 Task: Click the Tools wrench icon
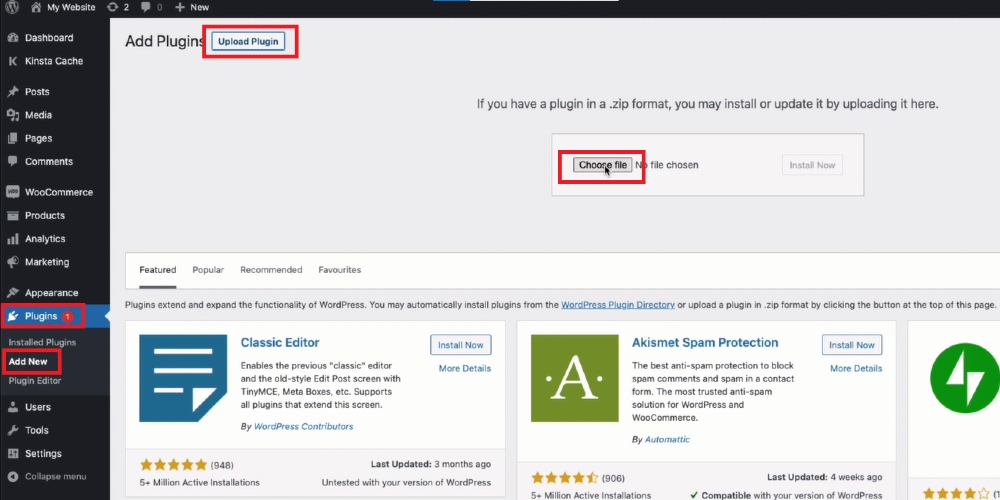point(12,430)
